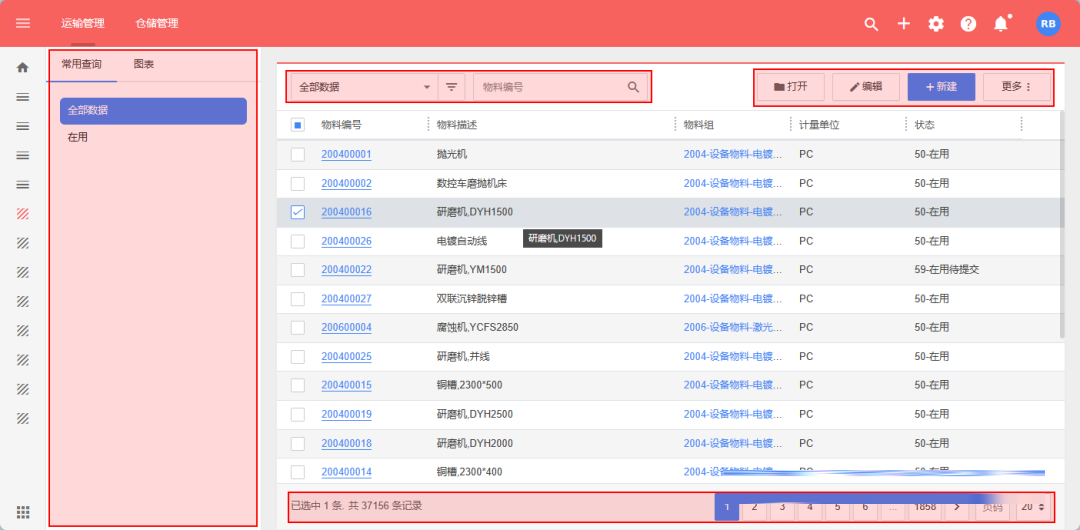The width and height of the screenshot is (1080, 530).
Task: Uncheck the row 200400016 checkbox
Action: click(x=298, y=212)
